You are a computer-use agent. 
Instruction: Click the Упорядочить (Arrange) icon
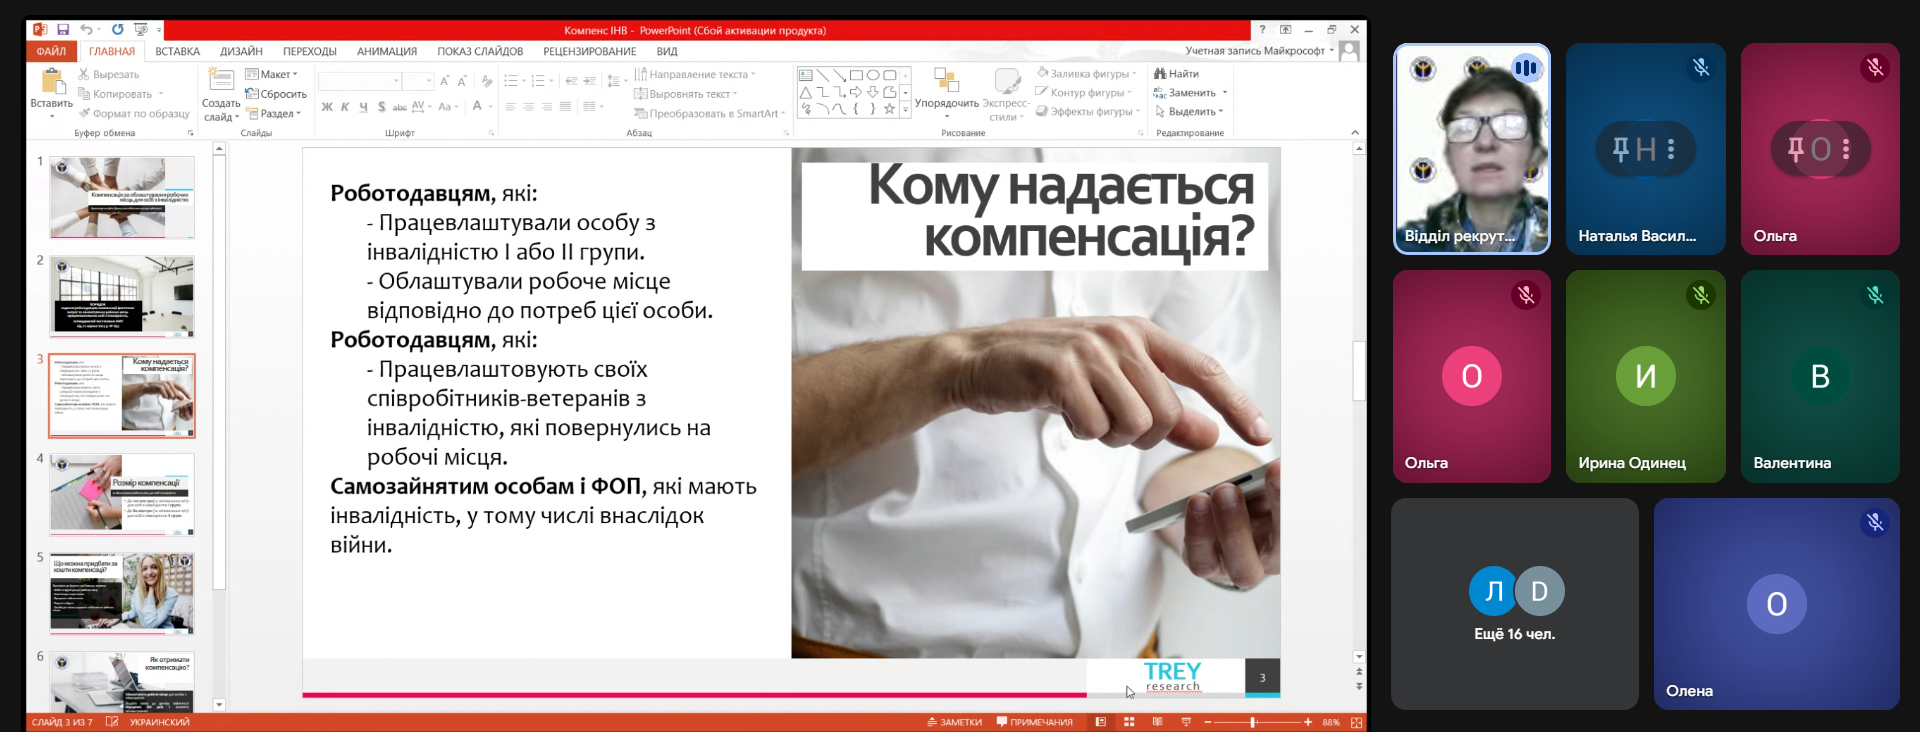[x=946, y=81]
